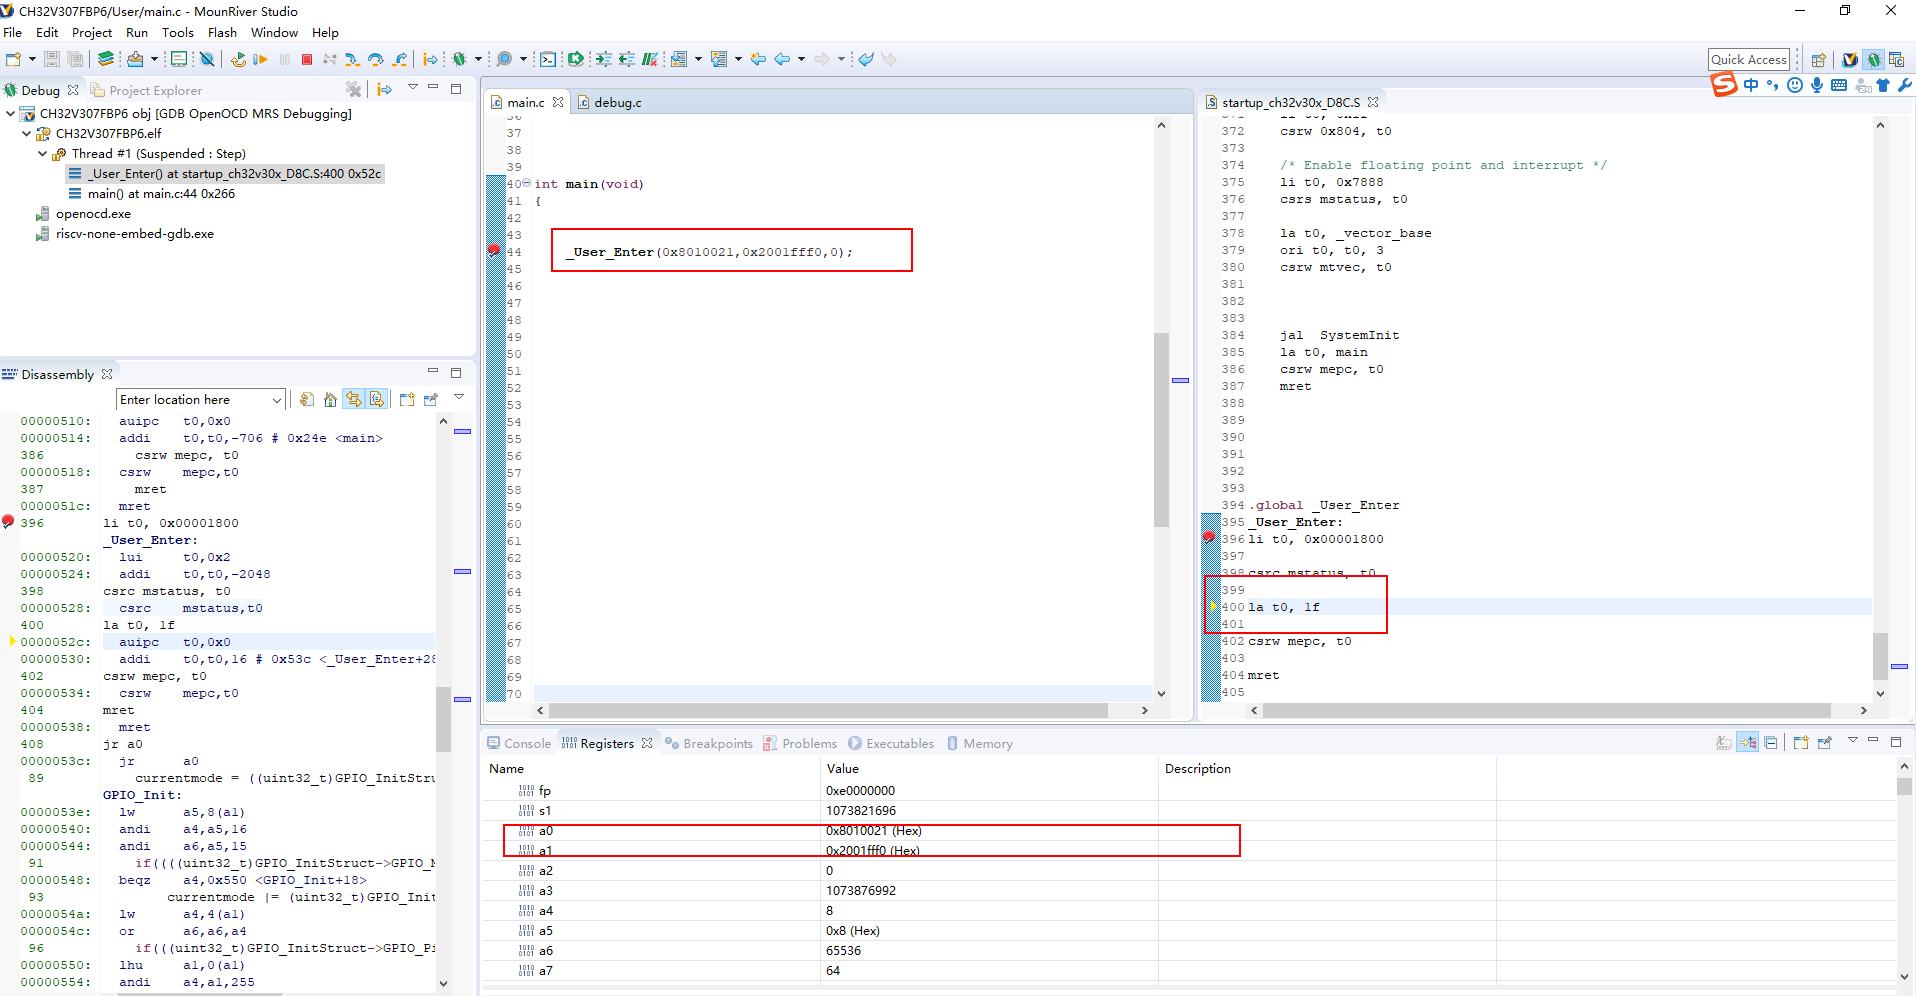This screenshot has height=996, width=1916.
Task: Switch to the Debug perspective bug icon
Action: pos(1874,59)
